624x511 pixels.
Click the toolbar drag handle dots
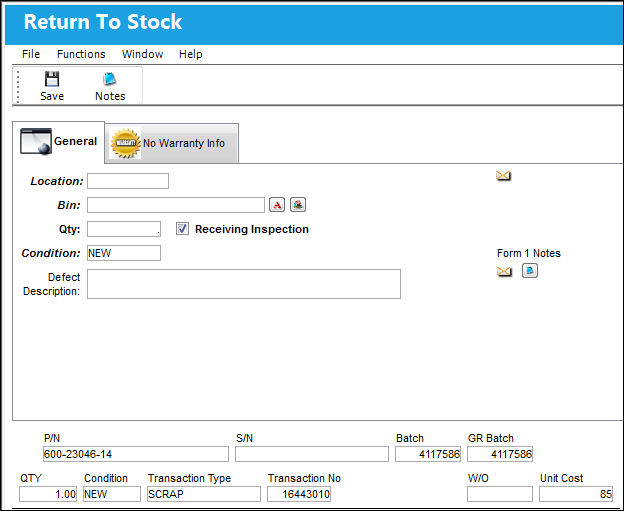[x=18, y=86]
